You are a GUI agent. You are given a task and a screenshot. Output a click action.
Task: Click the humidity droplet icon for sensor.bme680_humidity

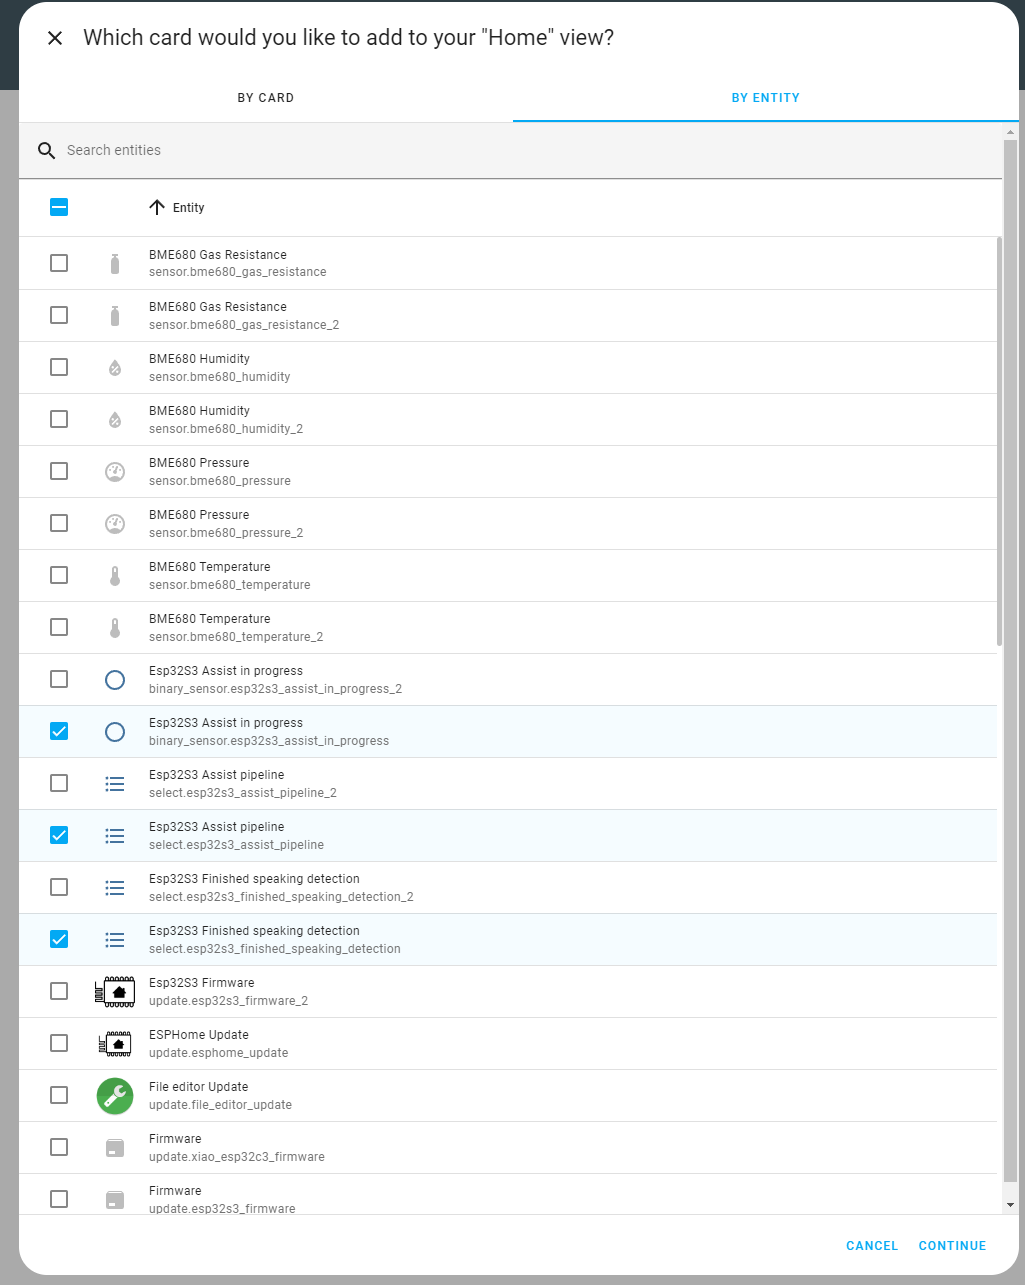[115, 368]
